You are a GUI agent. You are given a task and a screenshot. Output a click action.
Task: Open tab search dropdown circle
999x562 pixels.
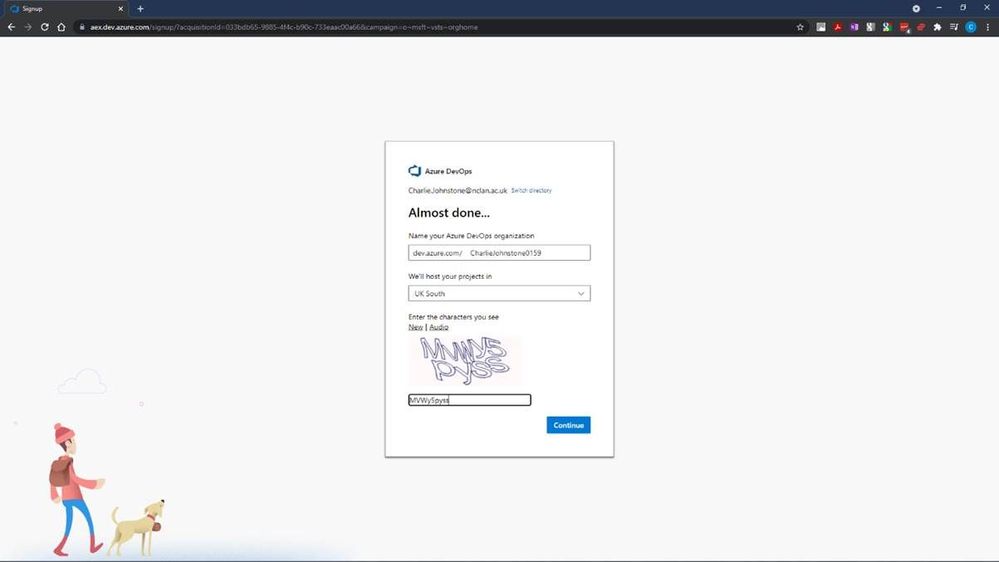tap(916, 9)
